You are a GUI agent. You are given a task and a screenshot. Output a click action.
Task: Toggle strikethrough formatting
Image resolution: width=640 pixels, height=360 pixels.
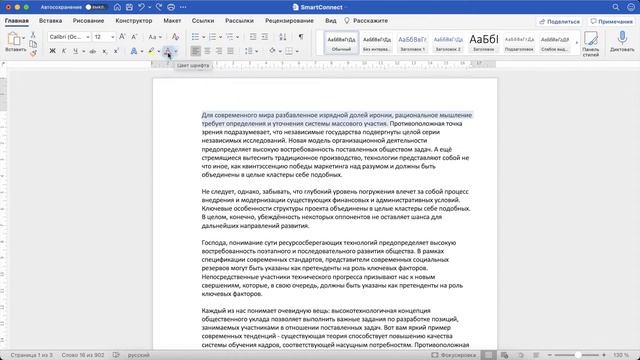[x=93, y=51]
